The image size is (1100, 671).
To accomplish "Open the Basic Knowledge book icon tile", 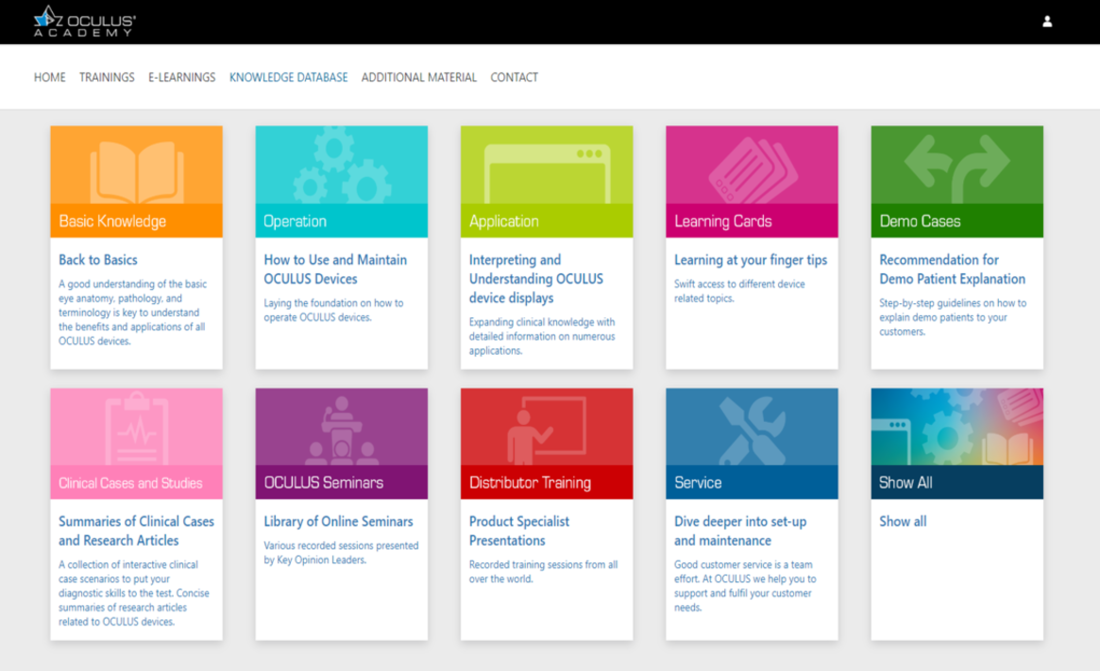I will point(136,167).
